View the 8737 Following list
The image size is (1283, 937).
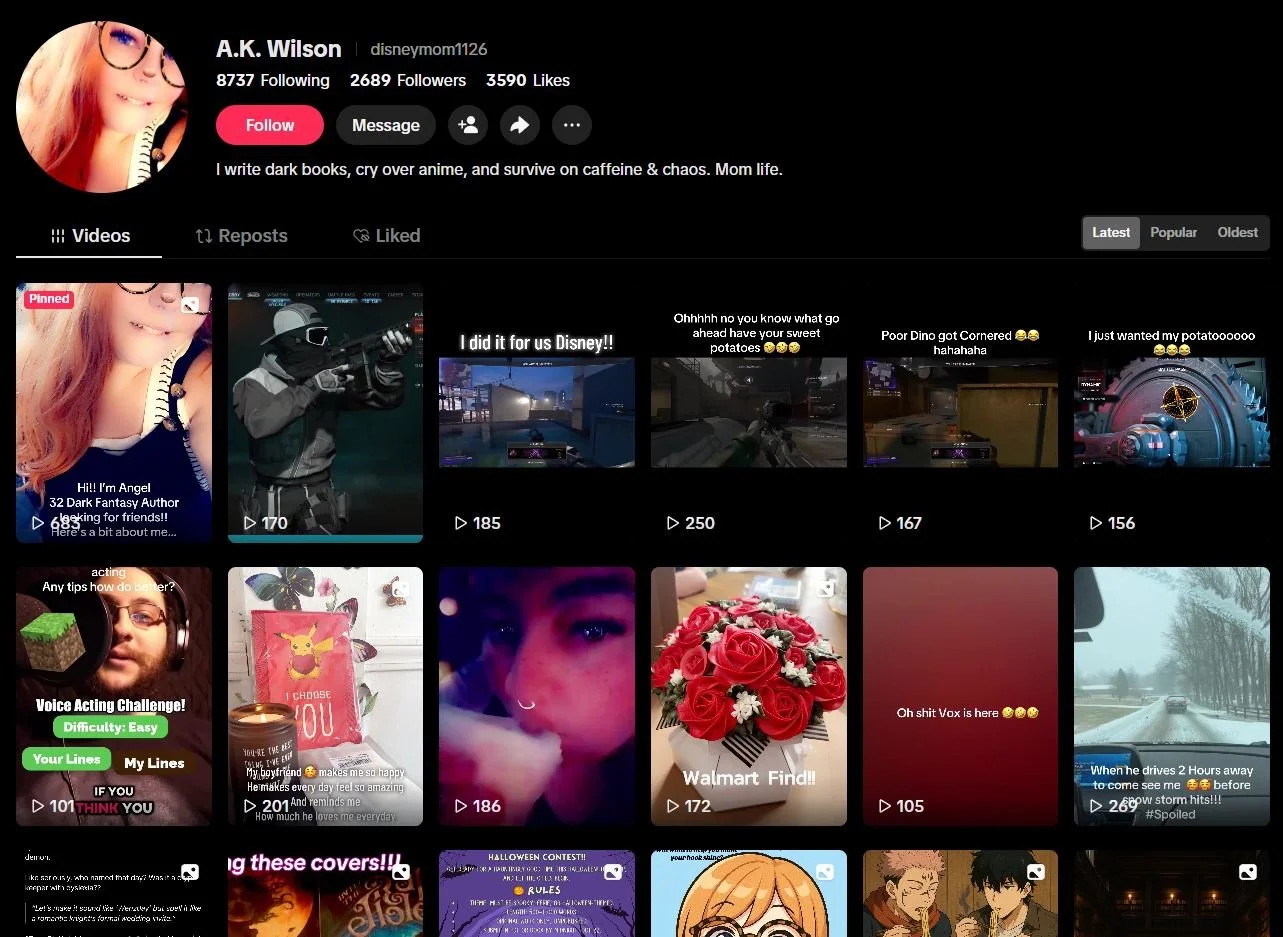tap(273, 81)
